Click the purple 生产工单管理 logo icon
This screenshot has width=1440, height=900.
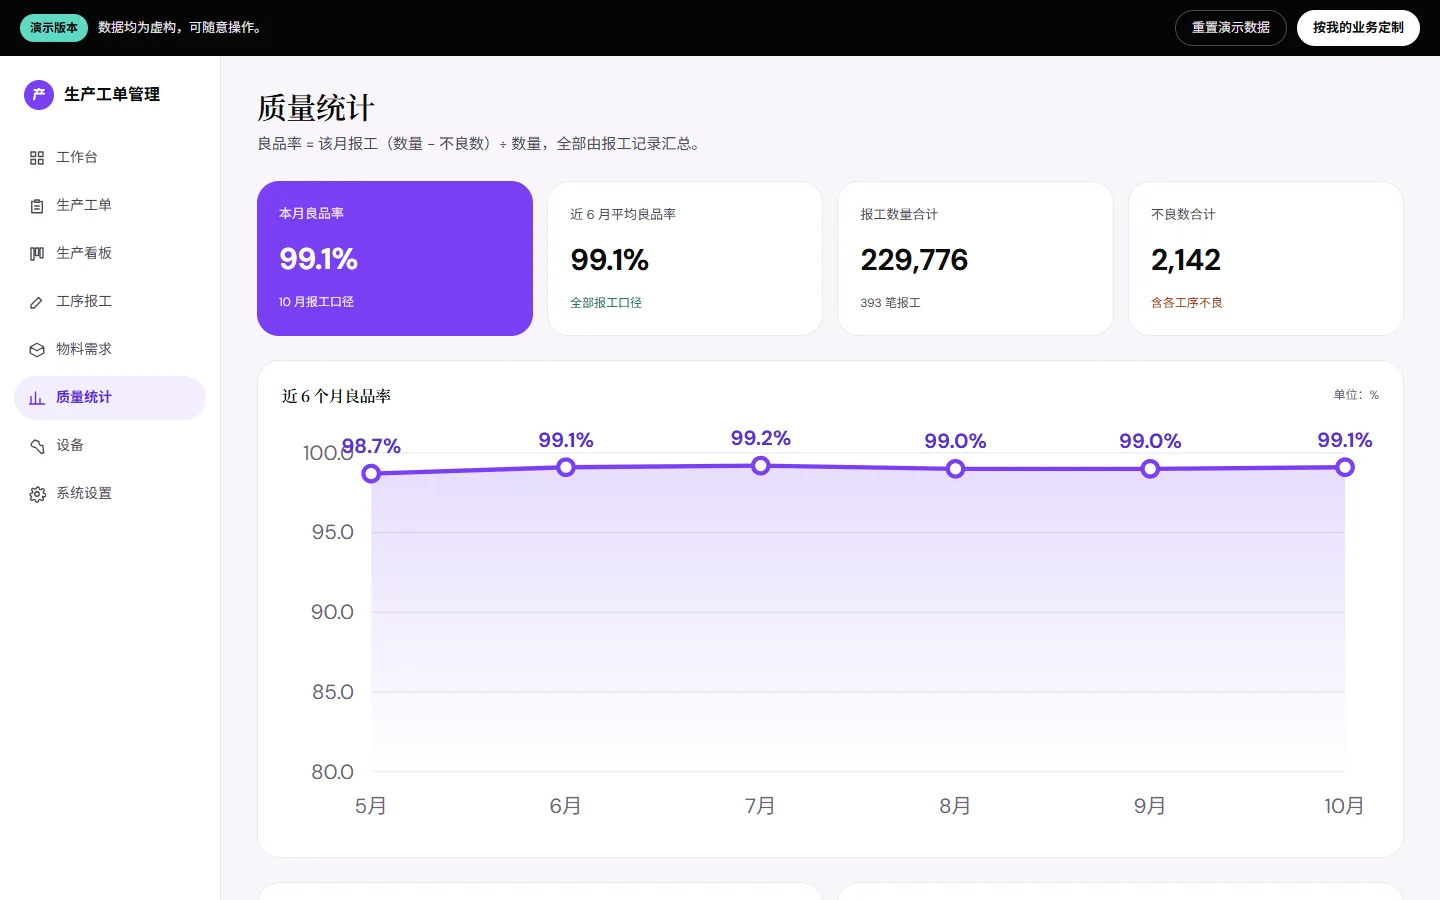pos(39,95)
